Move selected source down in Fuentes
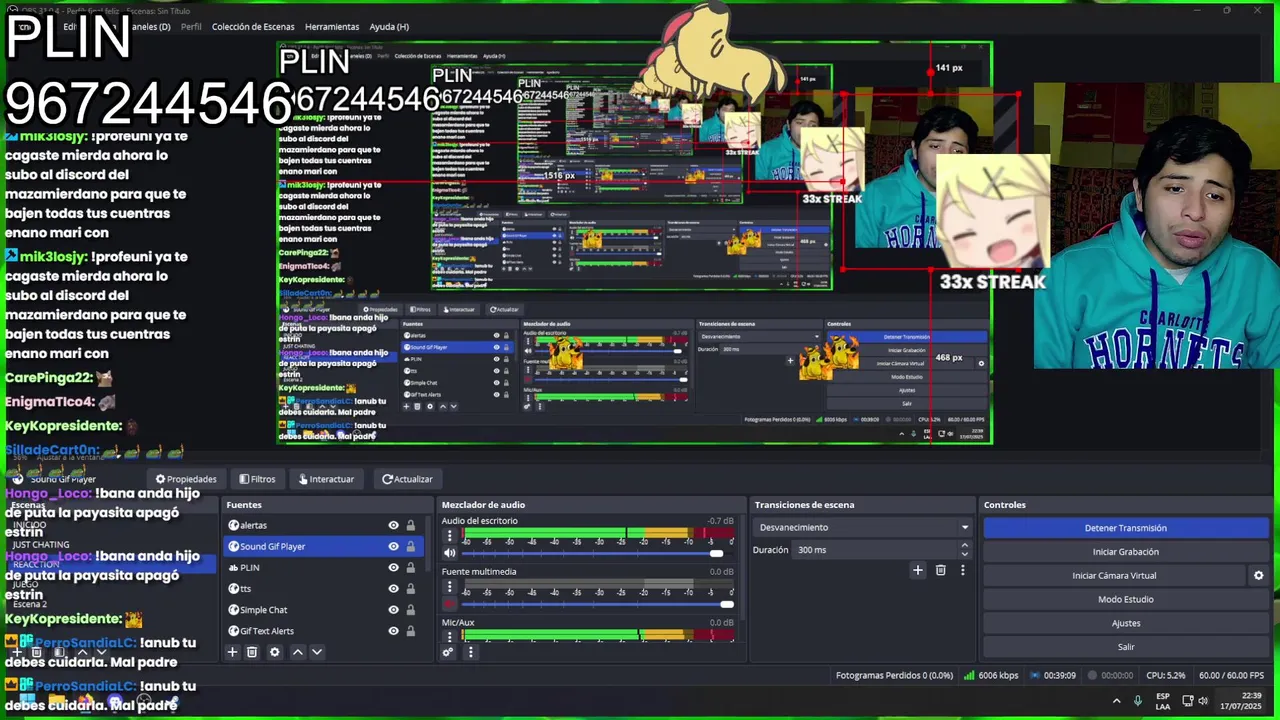The height and width of the screenshot is (720, 1280). tap(316, 652)
